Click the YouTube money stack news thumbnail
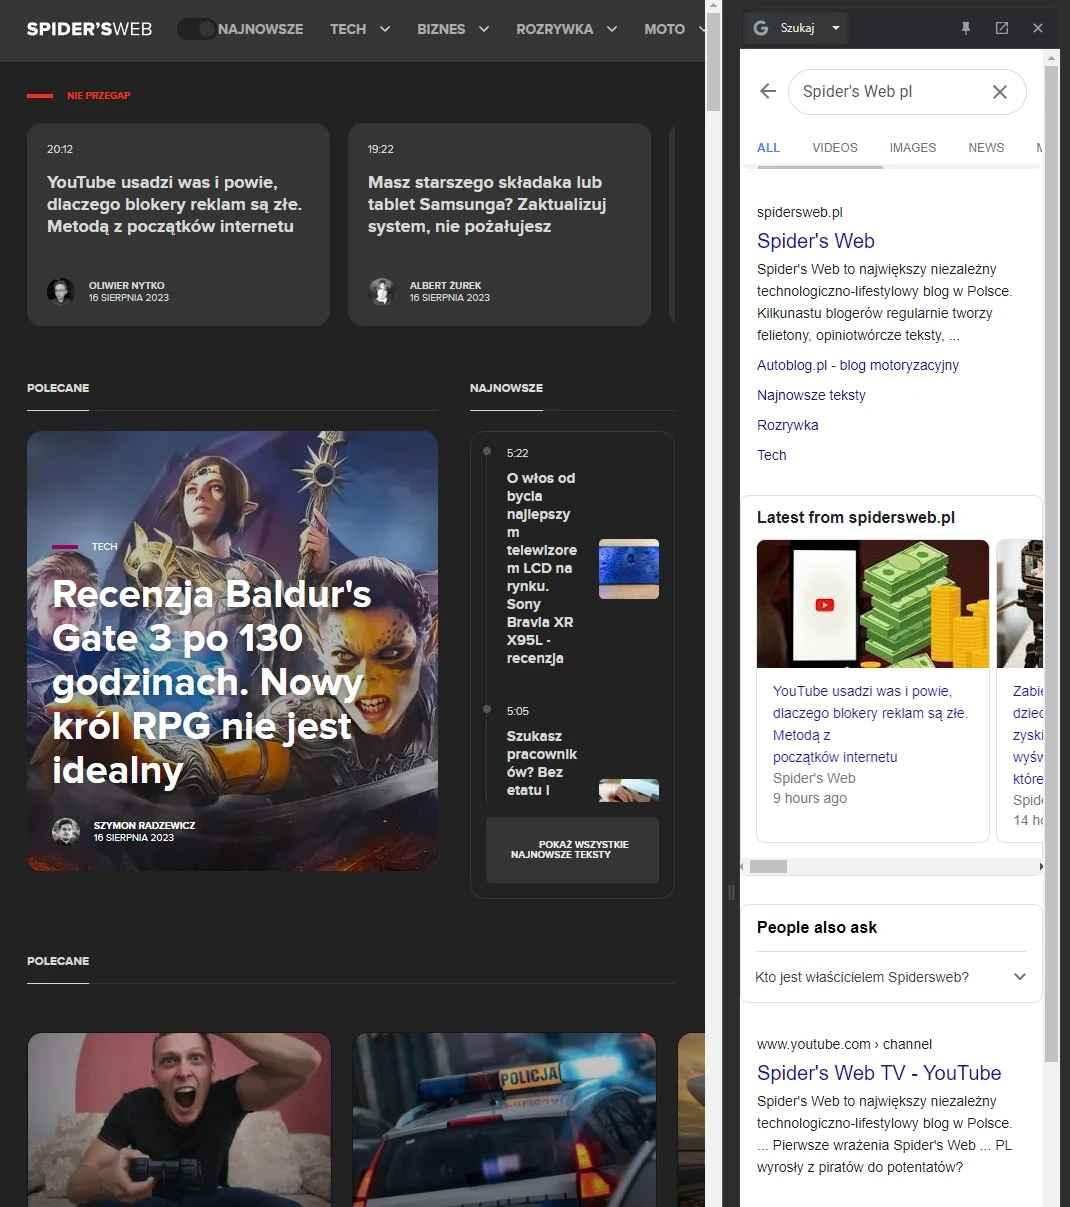 (873, 604)
